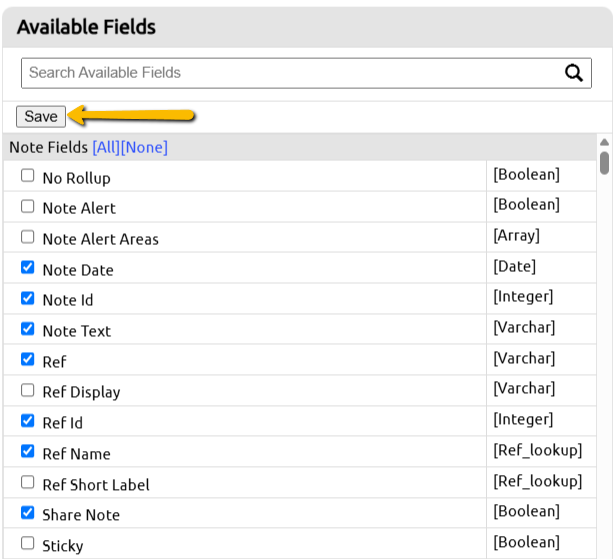616x559 pixels.
Task: Enable the Ref Display checkbox
Action: [28, 390]
